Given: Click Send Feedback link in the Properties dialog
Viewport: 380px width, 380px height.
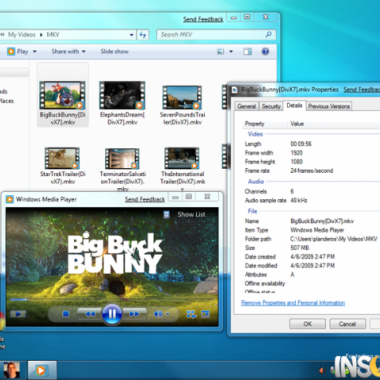Looking at the screenshot, I should 362,89.
